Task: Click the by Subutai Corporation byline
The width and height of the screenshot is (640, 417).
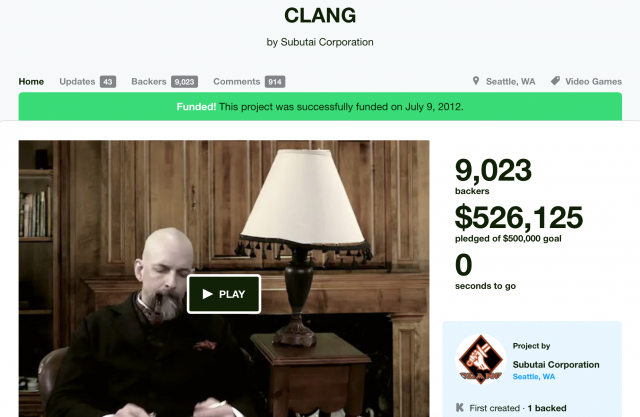Action: click(x=320, y=42)
